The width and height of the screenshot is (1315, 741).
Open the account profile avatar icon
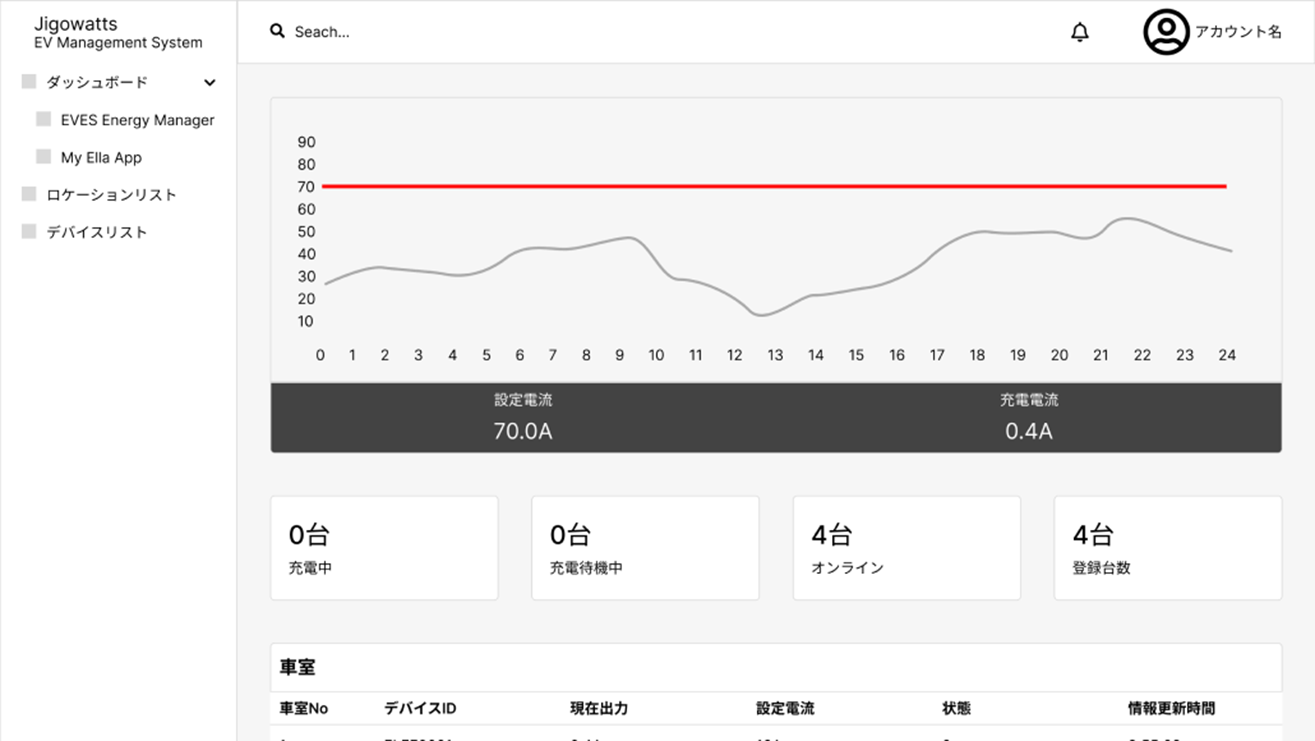click(x=1165, y=32)
